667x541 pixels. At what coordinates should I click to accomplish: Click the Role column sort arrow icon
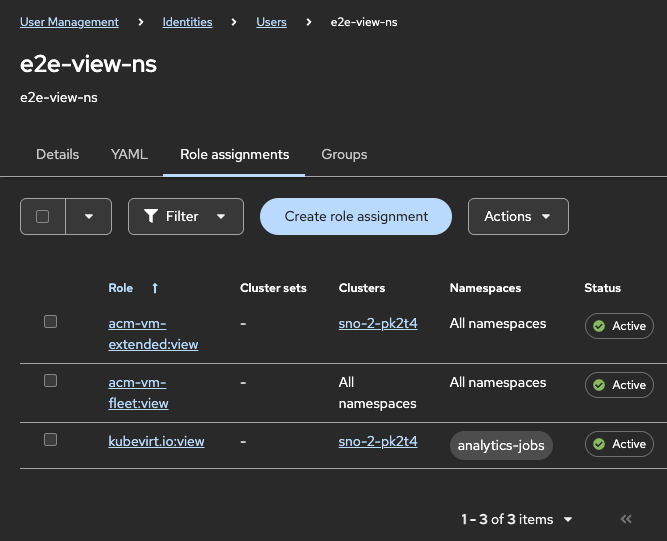coord(155,288)
